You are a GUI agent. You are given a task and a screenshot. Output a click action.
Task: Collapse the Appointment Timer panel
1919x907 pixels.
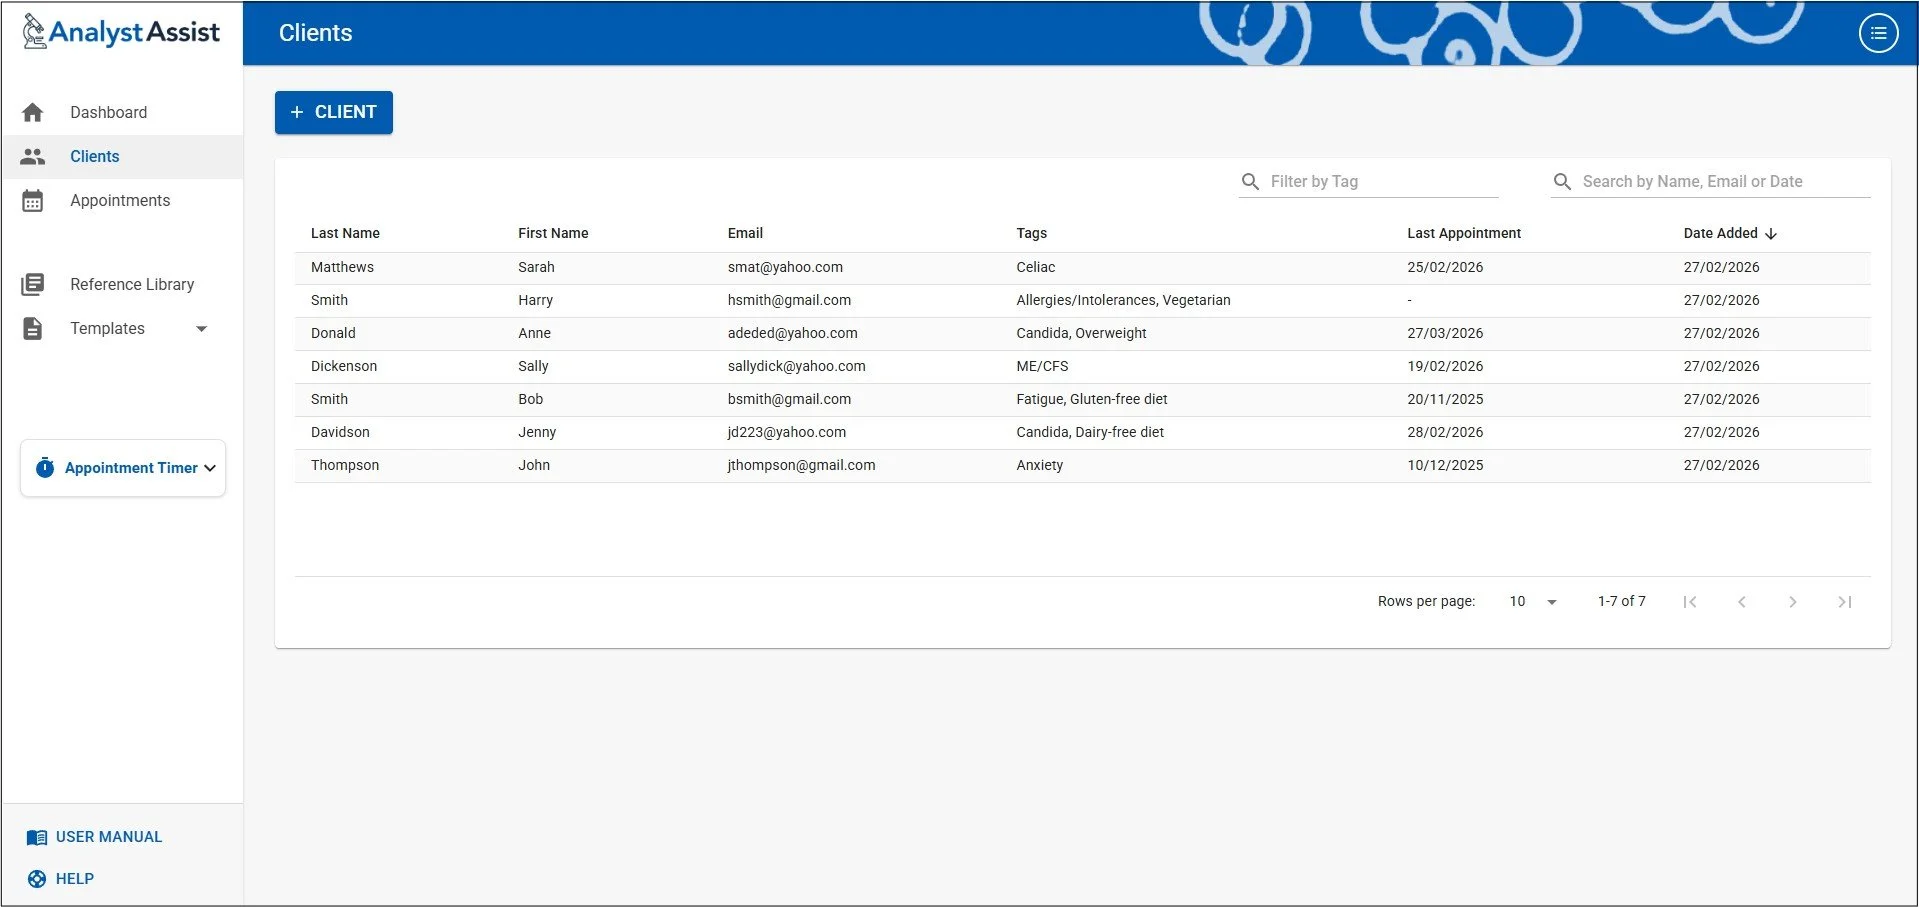pos(210,467)
